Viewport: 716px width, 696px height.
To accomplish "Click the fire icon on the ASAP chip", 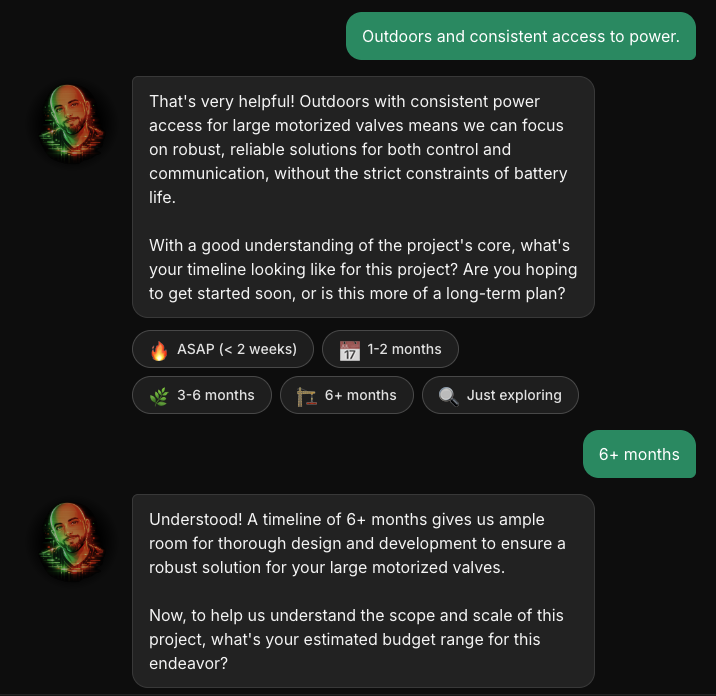I will pos(158,349).
